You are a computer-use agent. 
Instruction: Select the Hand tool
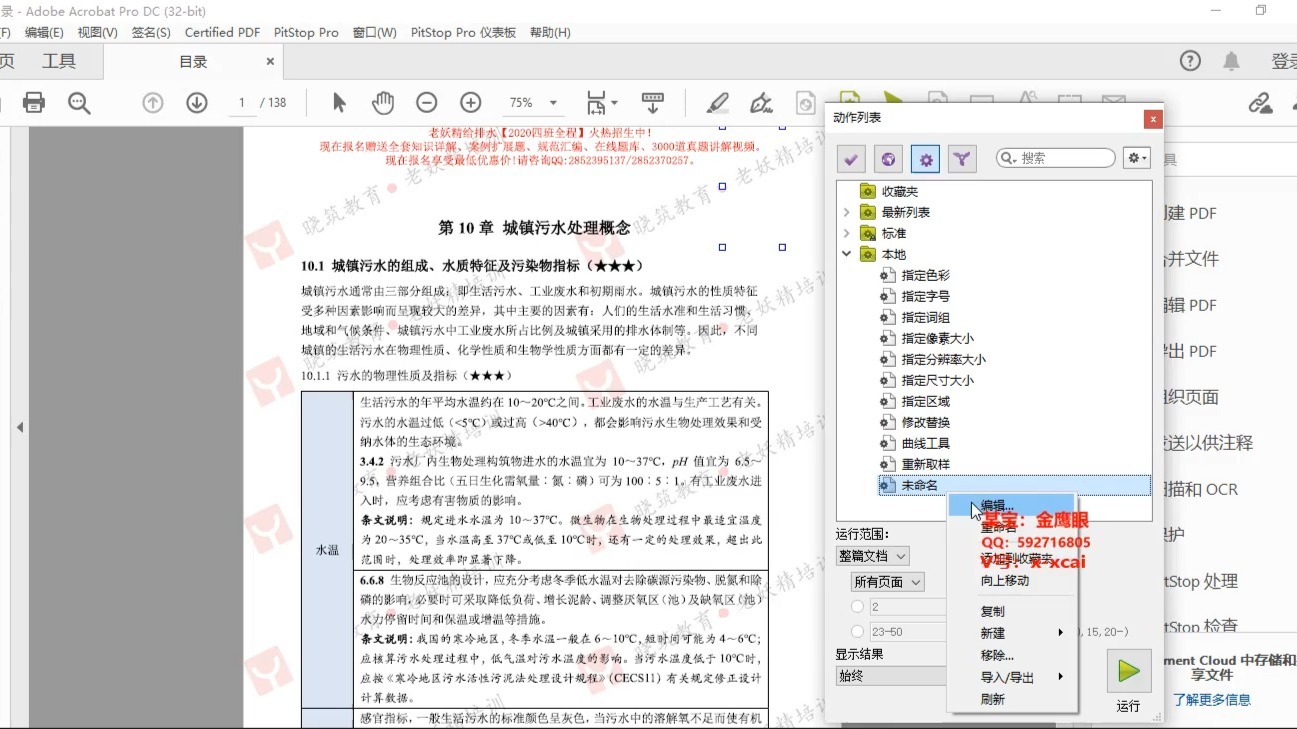(383, 102)
